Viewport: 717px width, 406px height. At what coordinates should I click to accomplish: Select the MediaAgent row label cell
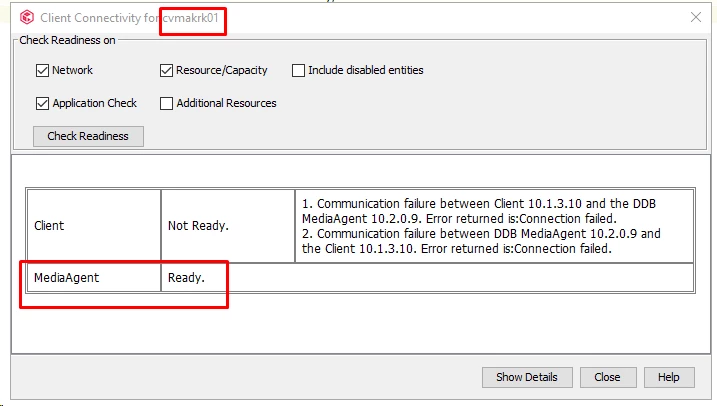(x=93, y=277)
